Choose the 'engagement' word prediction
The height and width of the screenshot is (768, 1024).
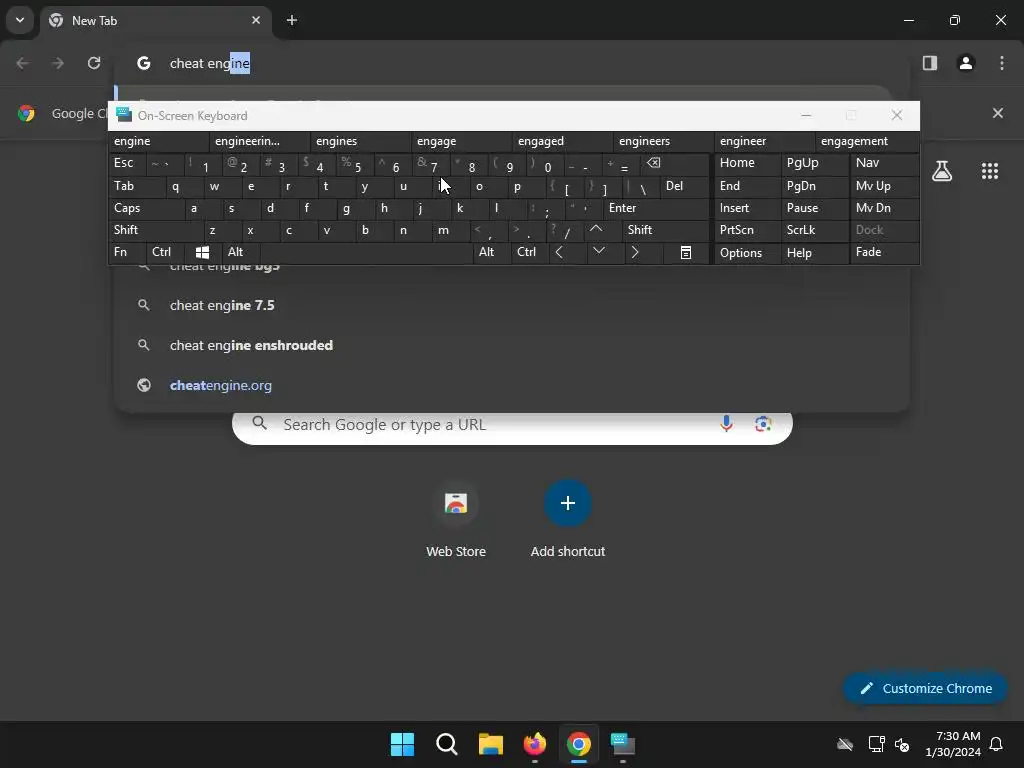[x=867, y=141]
